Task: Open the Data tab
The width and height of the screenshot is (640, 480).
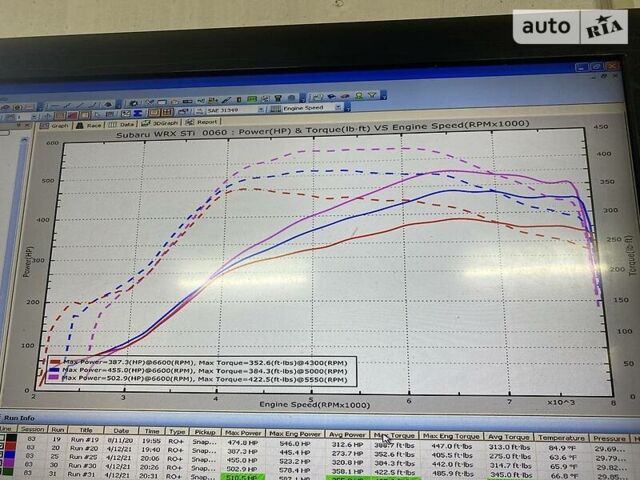Action: point(122,124)
